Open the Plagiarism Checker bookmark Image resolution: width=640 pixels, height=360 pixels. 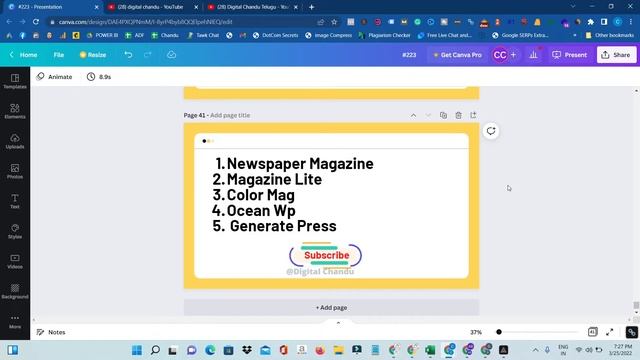384,35
